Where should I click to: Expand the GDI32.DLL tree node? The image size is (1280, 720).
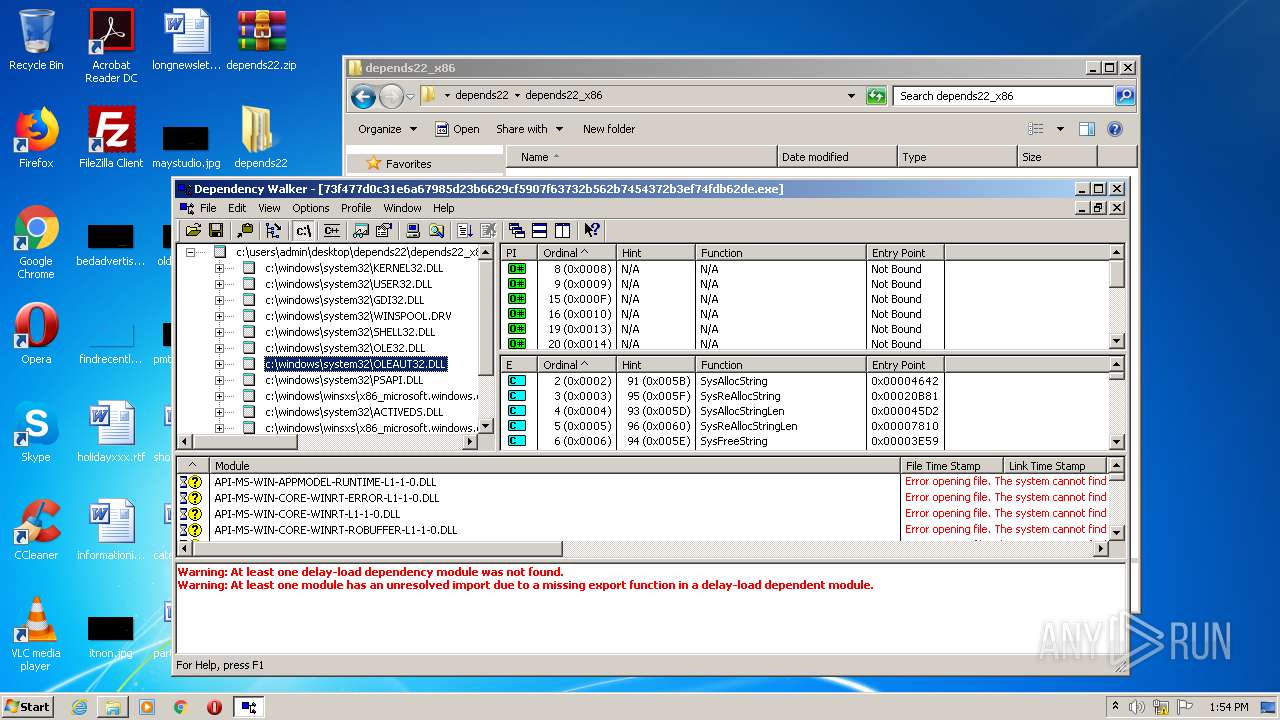click(x=219, y=300)
